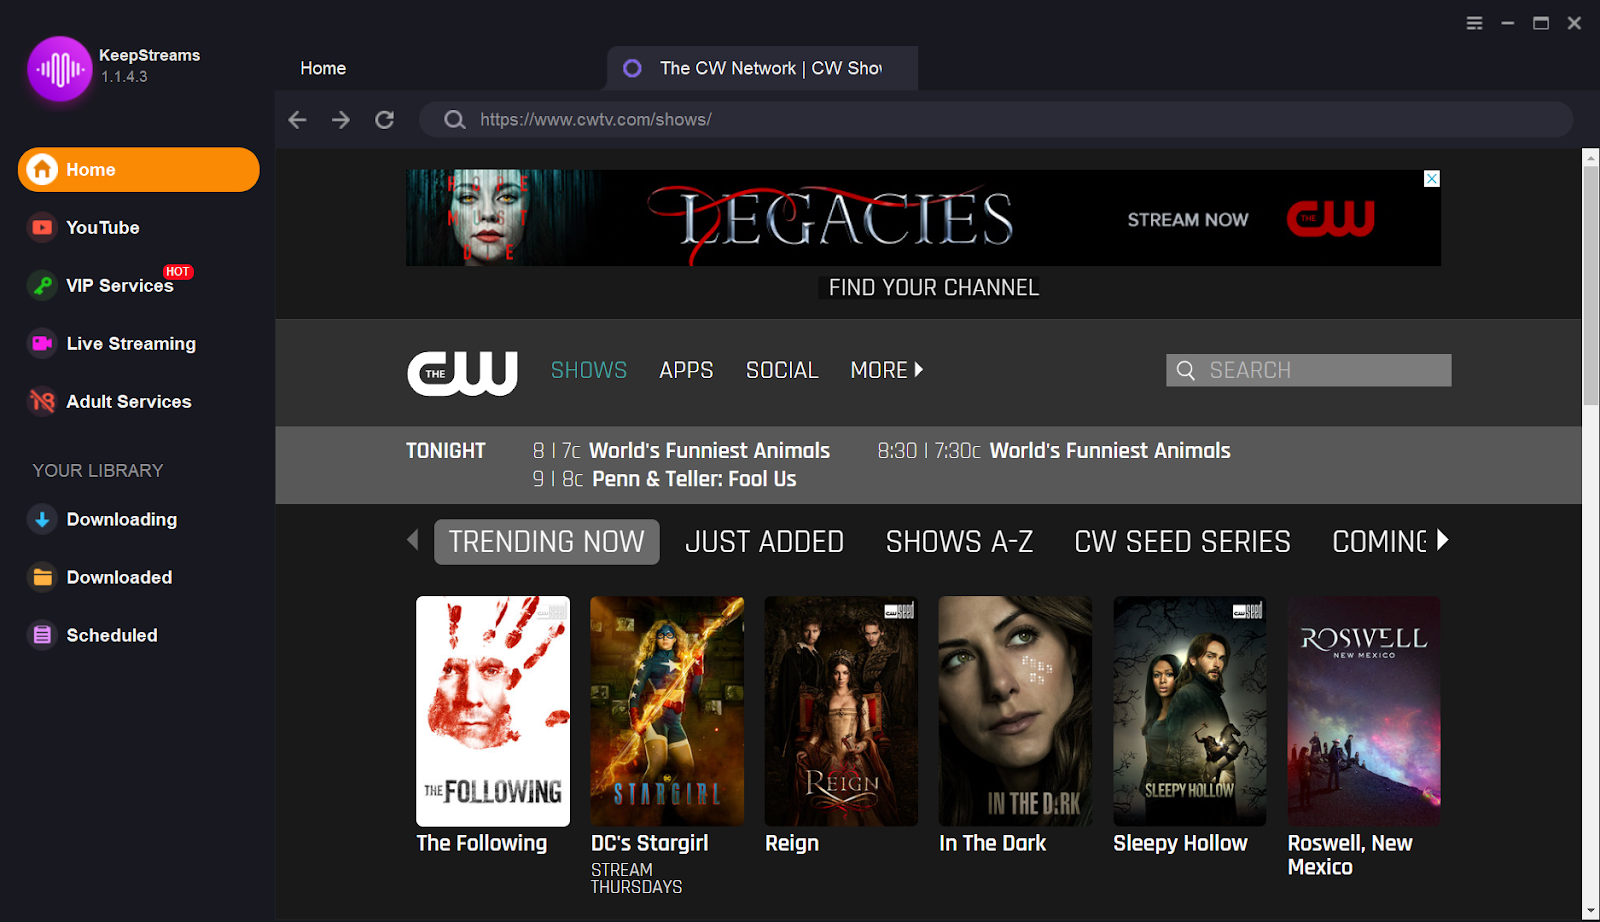
Task: Click the Downloaded folder icon
Action: [x=42, y=578]
